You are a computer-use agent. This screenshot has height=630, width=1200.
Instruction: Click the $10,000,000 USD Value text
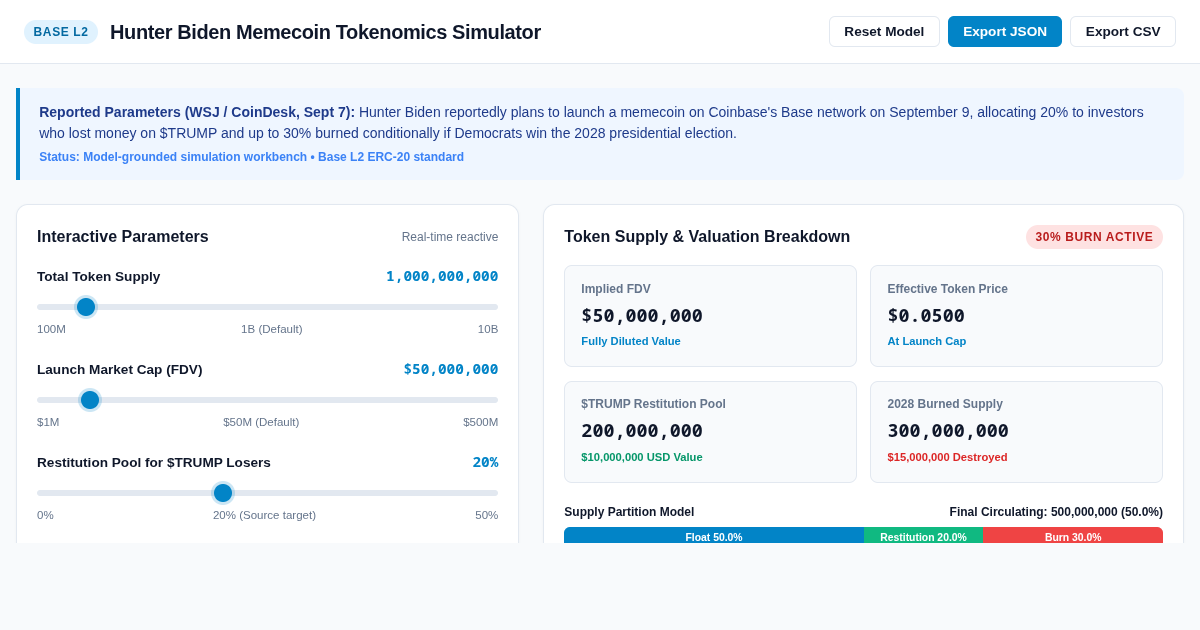pyautogui.click(x=642, y=457)
